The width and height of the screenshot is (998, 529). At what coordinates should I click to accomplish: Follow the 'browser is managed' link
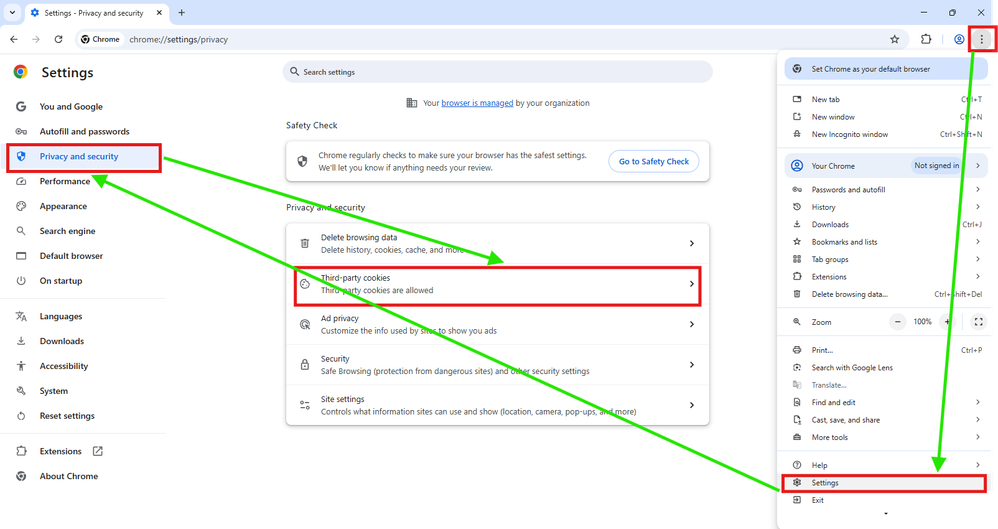coord(477,103)
